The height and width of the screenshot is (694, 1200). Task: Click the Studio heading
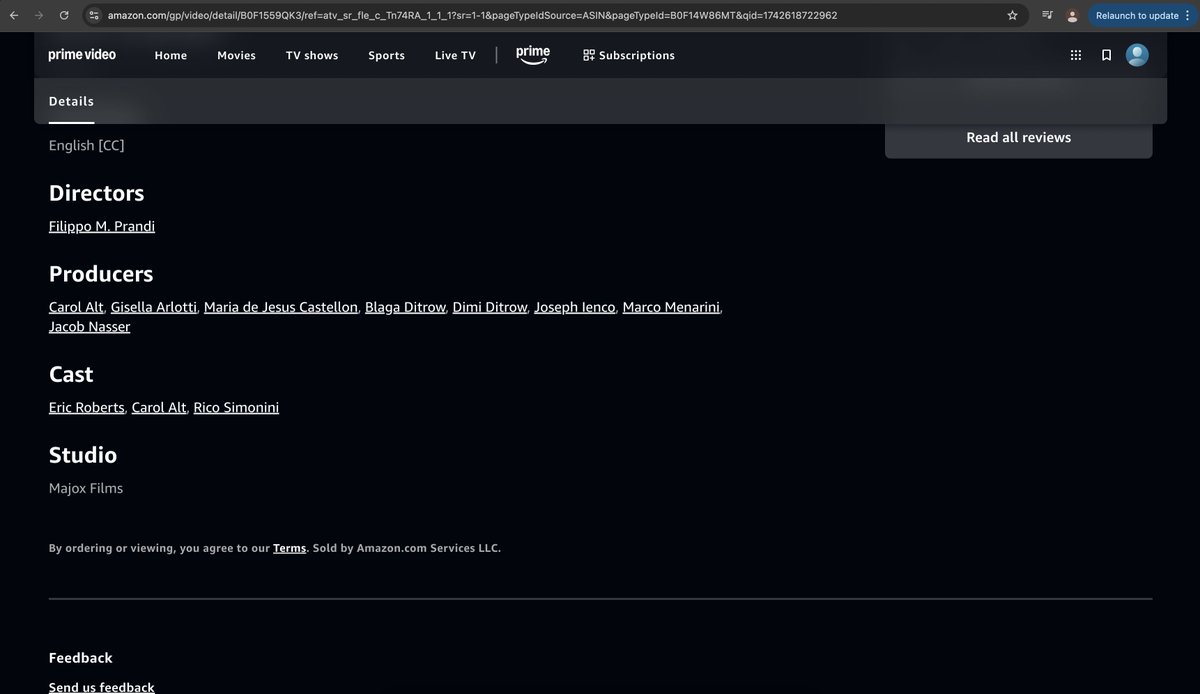tap(83, 455)
